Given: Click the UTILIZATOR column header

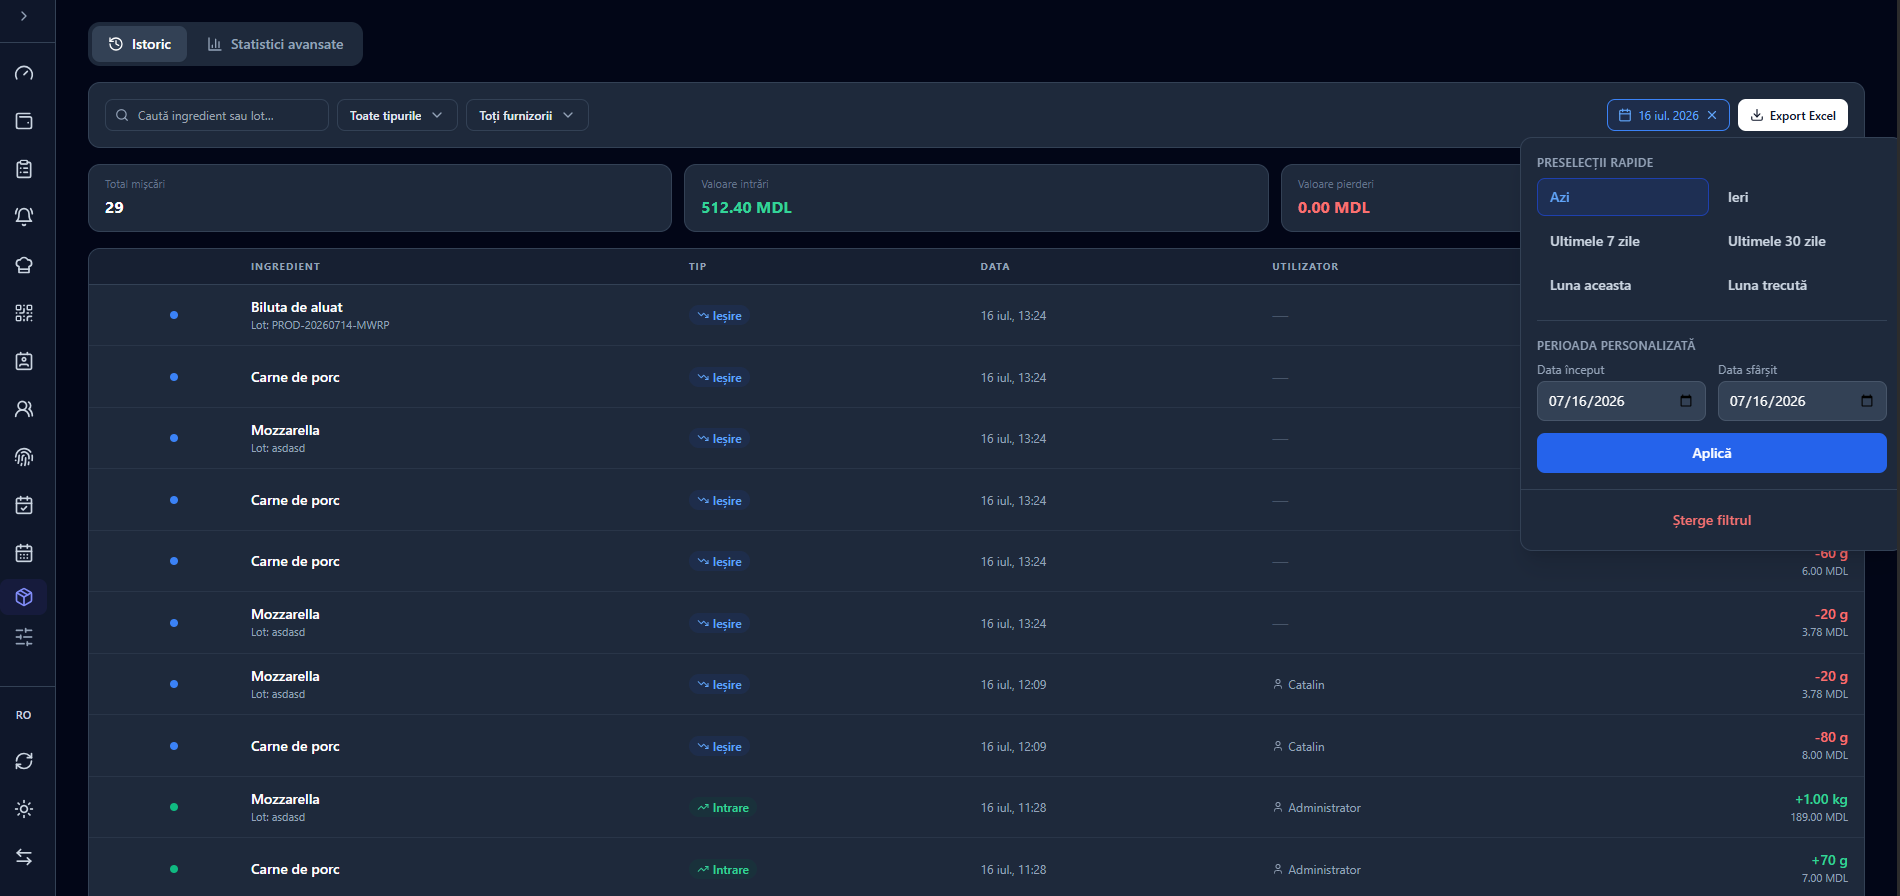Looking at the screenshot, I should (1305, 267).
